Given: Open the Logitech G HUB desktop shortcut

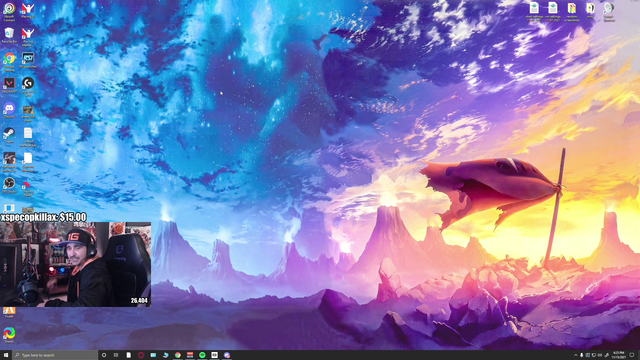Looking at the screenshot, I should 28,86.
